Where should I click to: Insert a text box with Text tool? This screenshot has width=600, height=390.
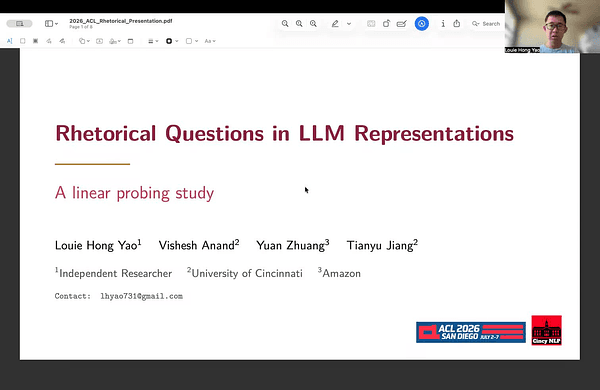[x=99, y=41]
